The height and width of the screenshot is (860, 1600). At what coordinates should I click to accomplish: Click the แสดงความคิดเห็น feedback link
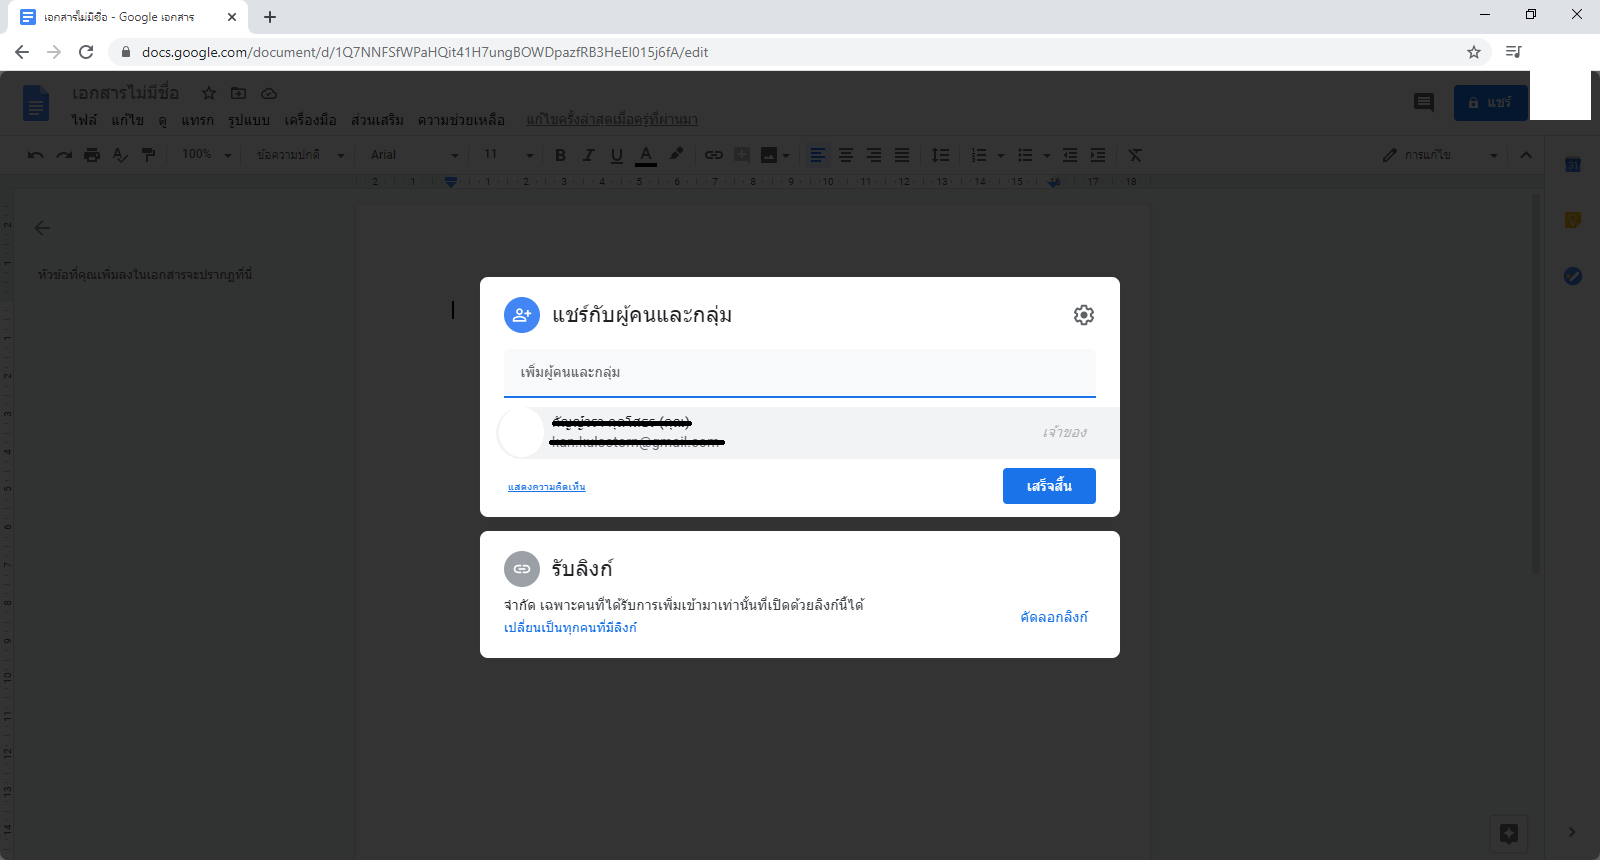[x=547, y=487]
